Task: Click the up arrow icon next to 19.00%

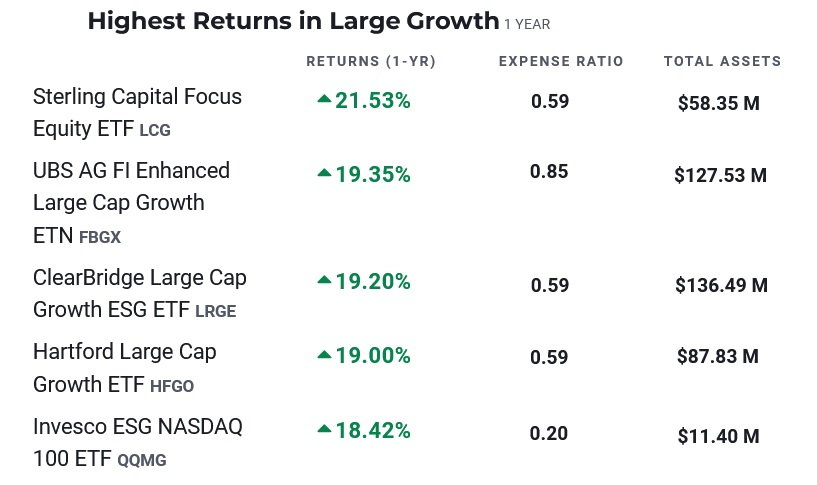Action: pyautogui.click(x=324, y=354)
